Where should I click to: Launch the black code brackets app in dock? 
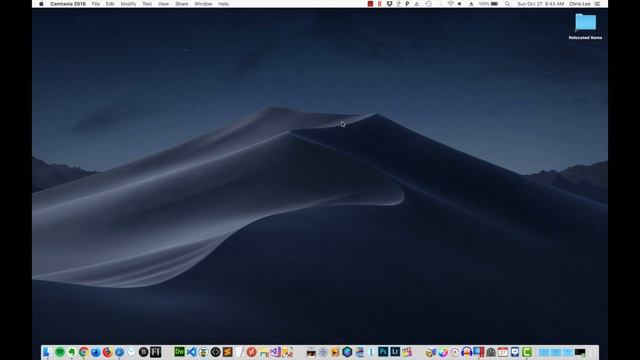(x=216, y=352)
